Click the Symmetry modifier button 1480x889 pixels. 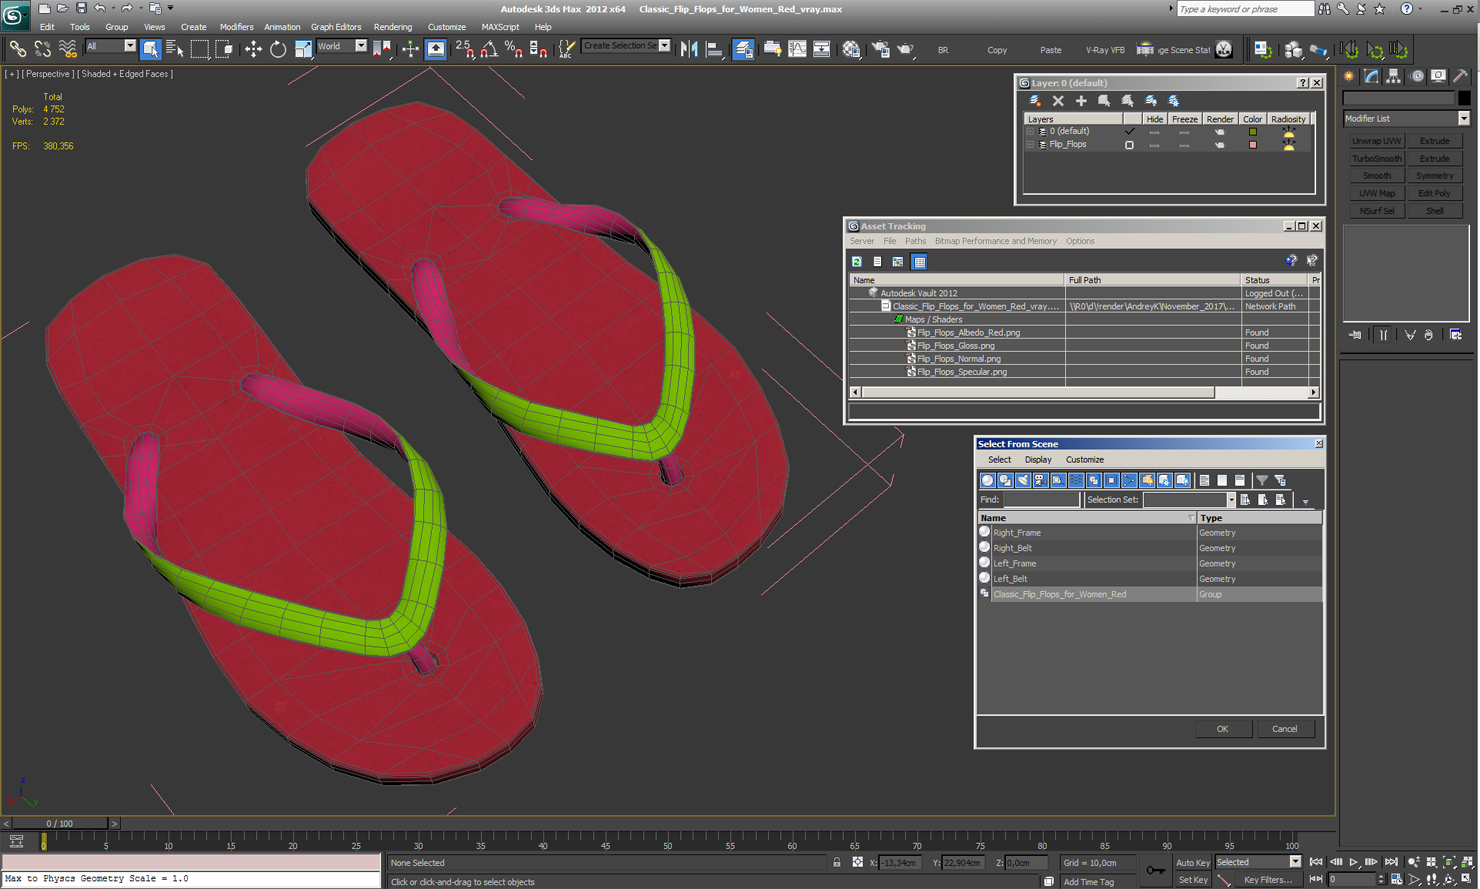pos(1434,176)
